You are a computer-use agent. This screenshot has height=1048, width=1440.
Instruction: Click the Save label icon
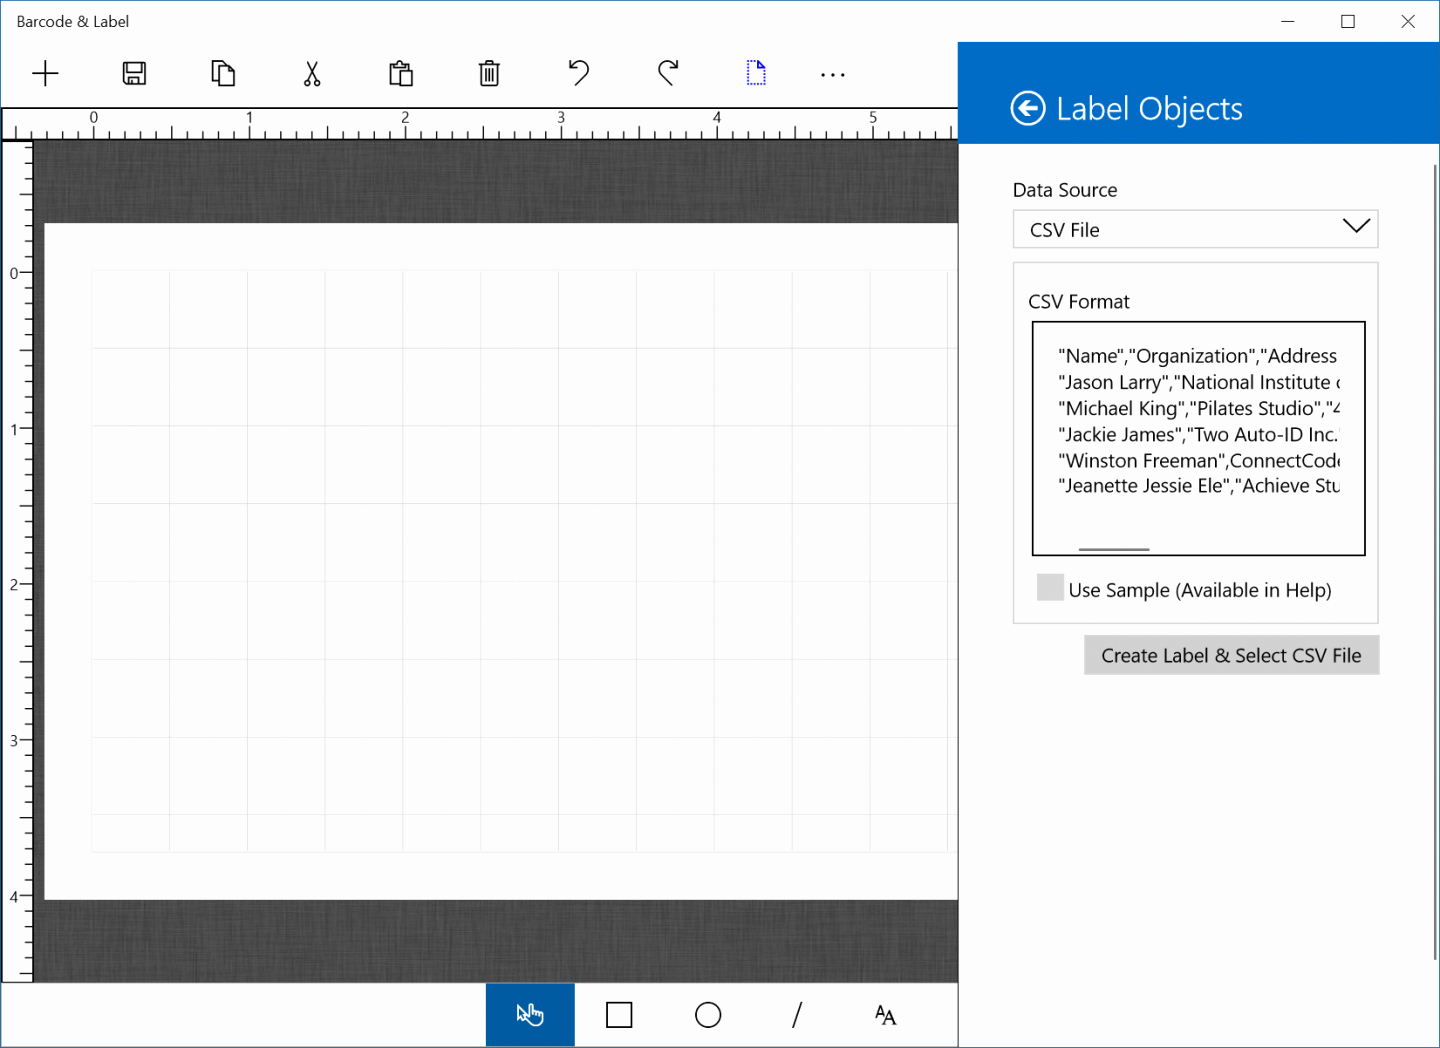pyautogui.click(x=134, y=73)
